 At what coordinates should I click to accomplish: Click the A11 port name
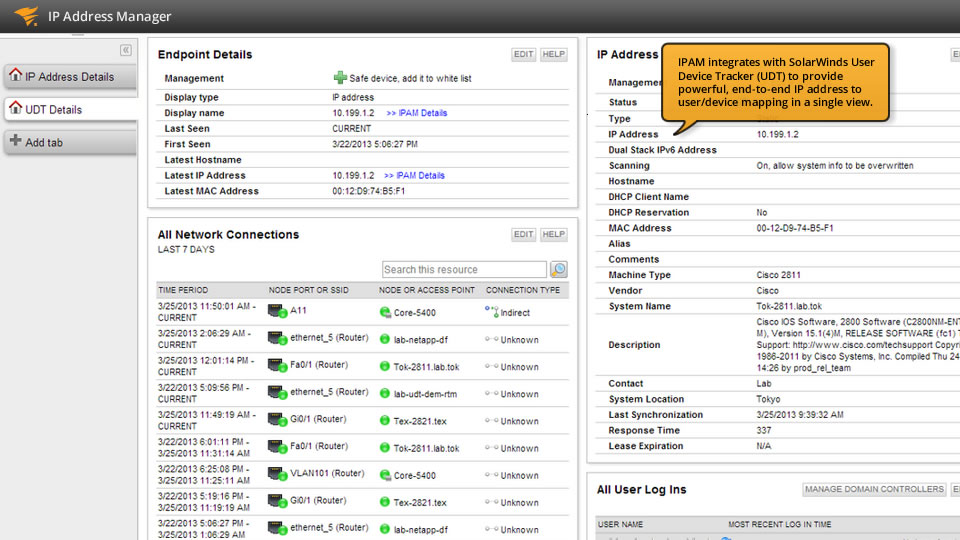coord(298,310)
